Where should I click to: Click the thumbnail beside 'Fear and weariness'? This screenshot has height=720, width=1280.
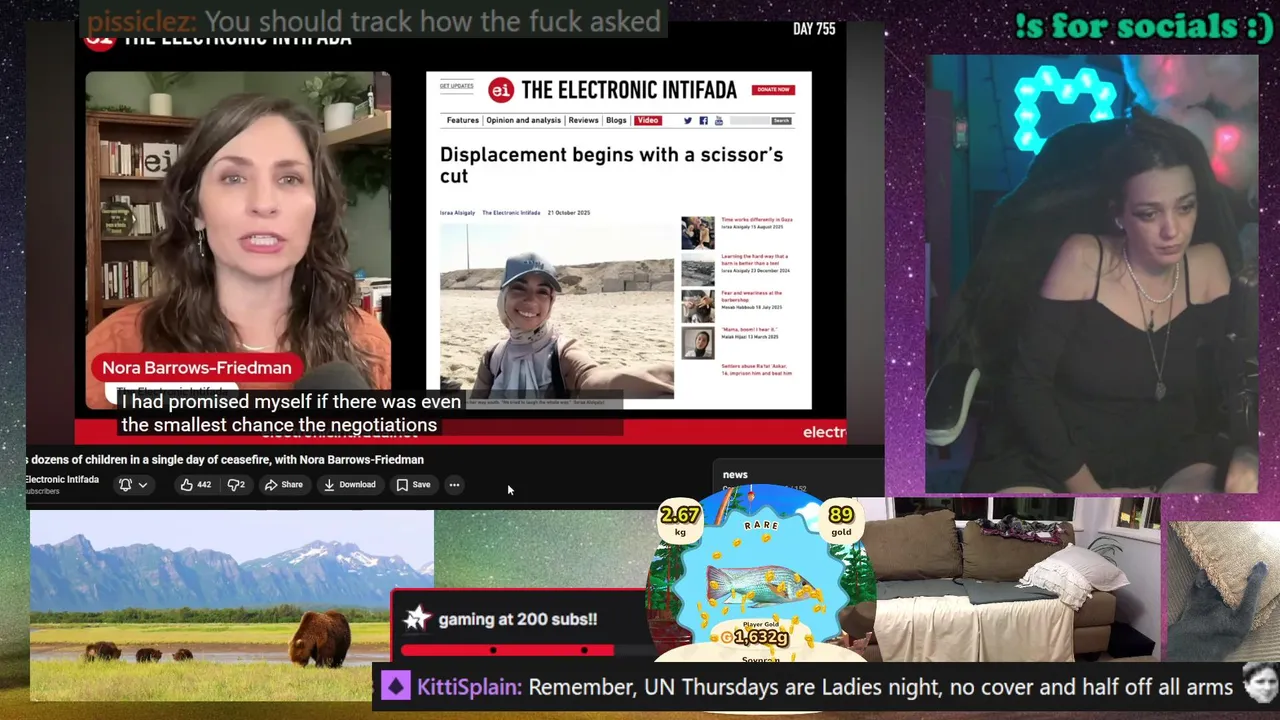tap(698, 306)
